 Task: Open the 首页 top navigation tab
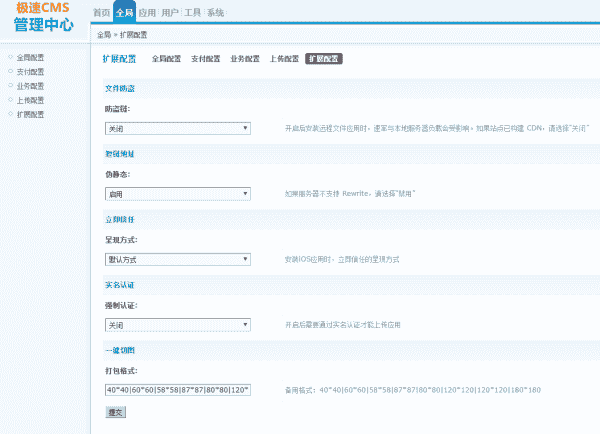[x=101, y=13]
